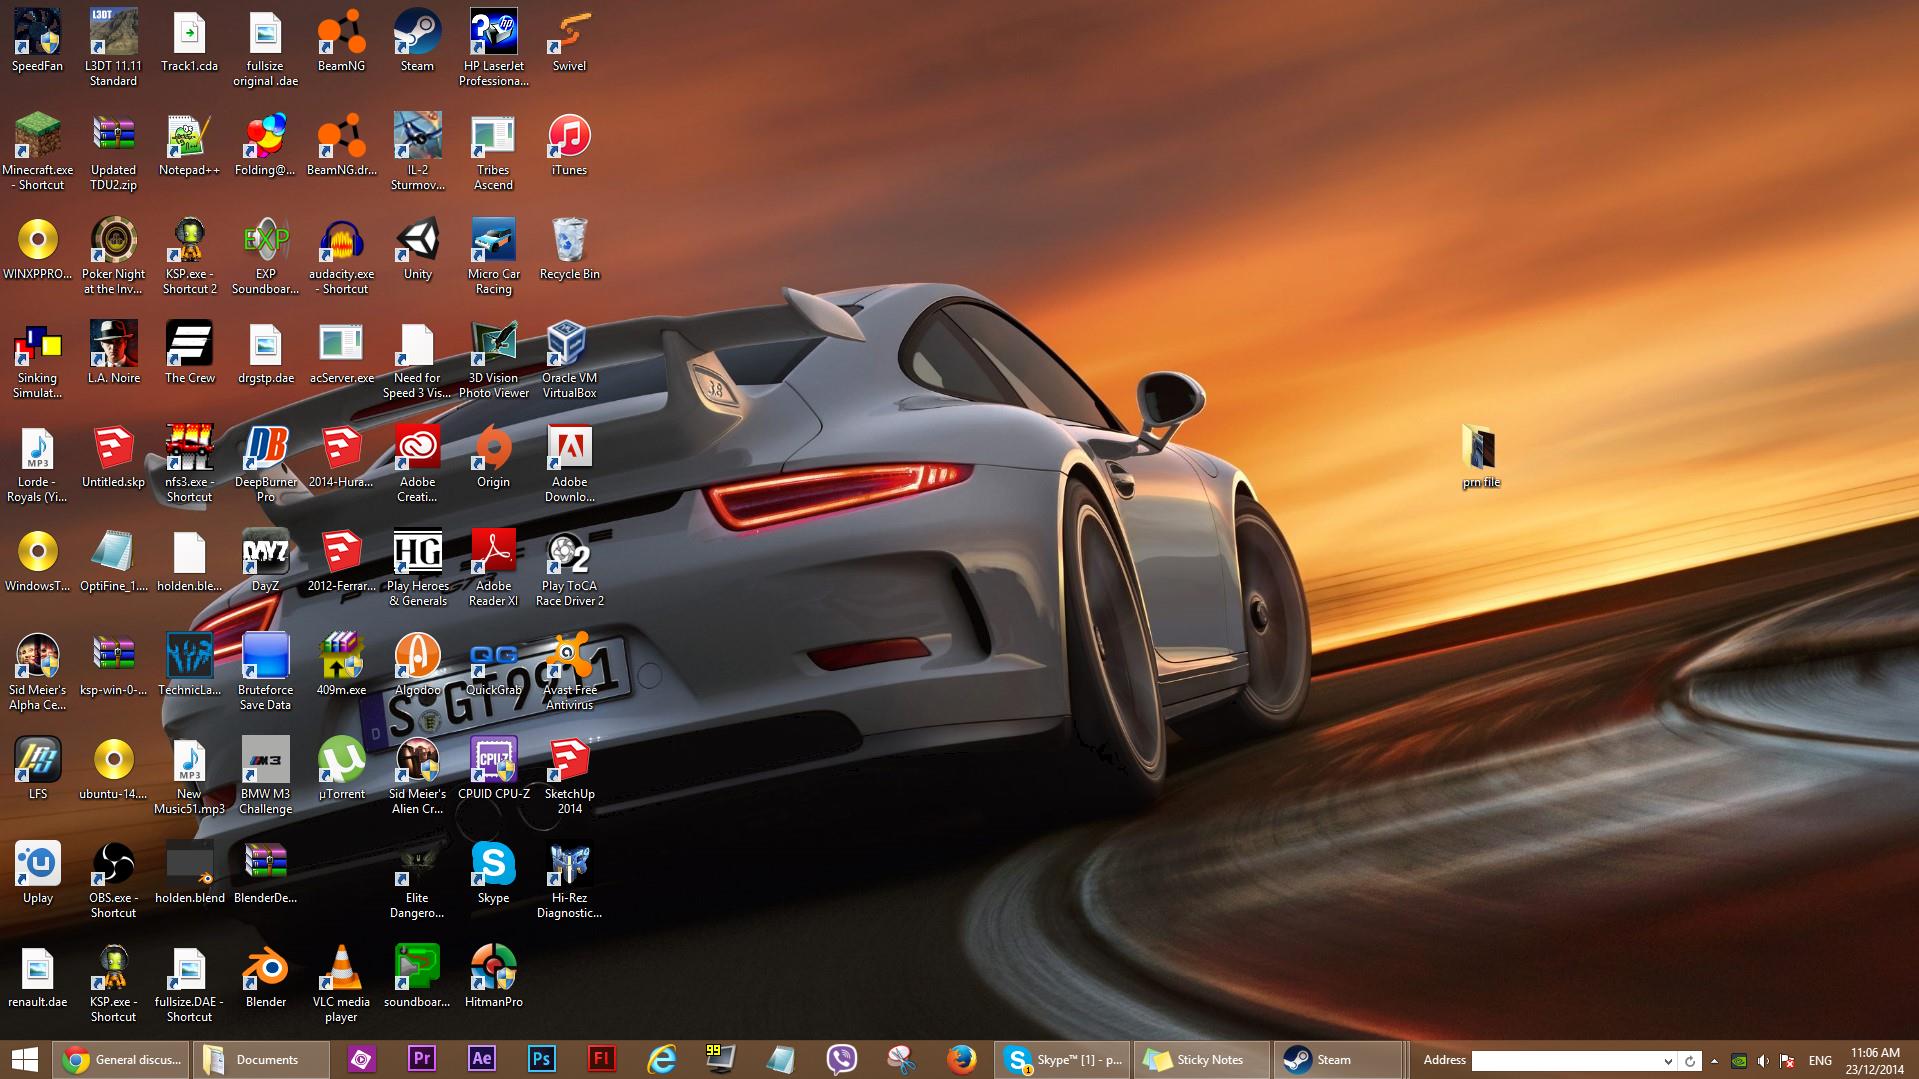The width and height of the screenshot is (1919, 1079).
Task: Launch Adobe Flash from the taskbar
Action: point(602,1060)
